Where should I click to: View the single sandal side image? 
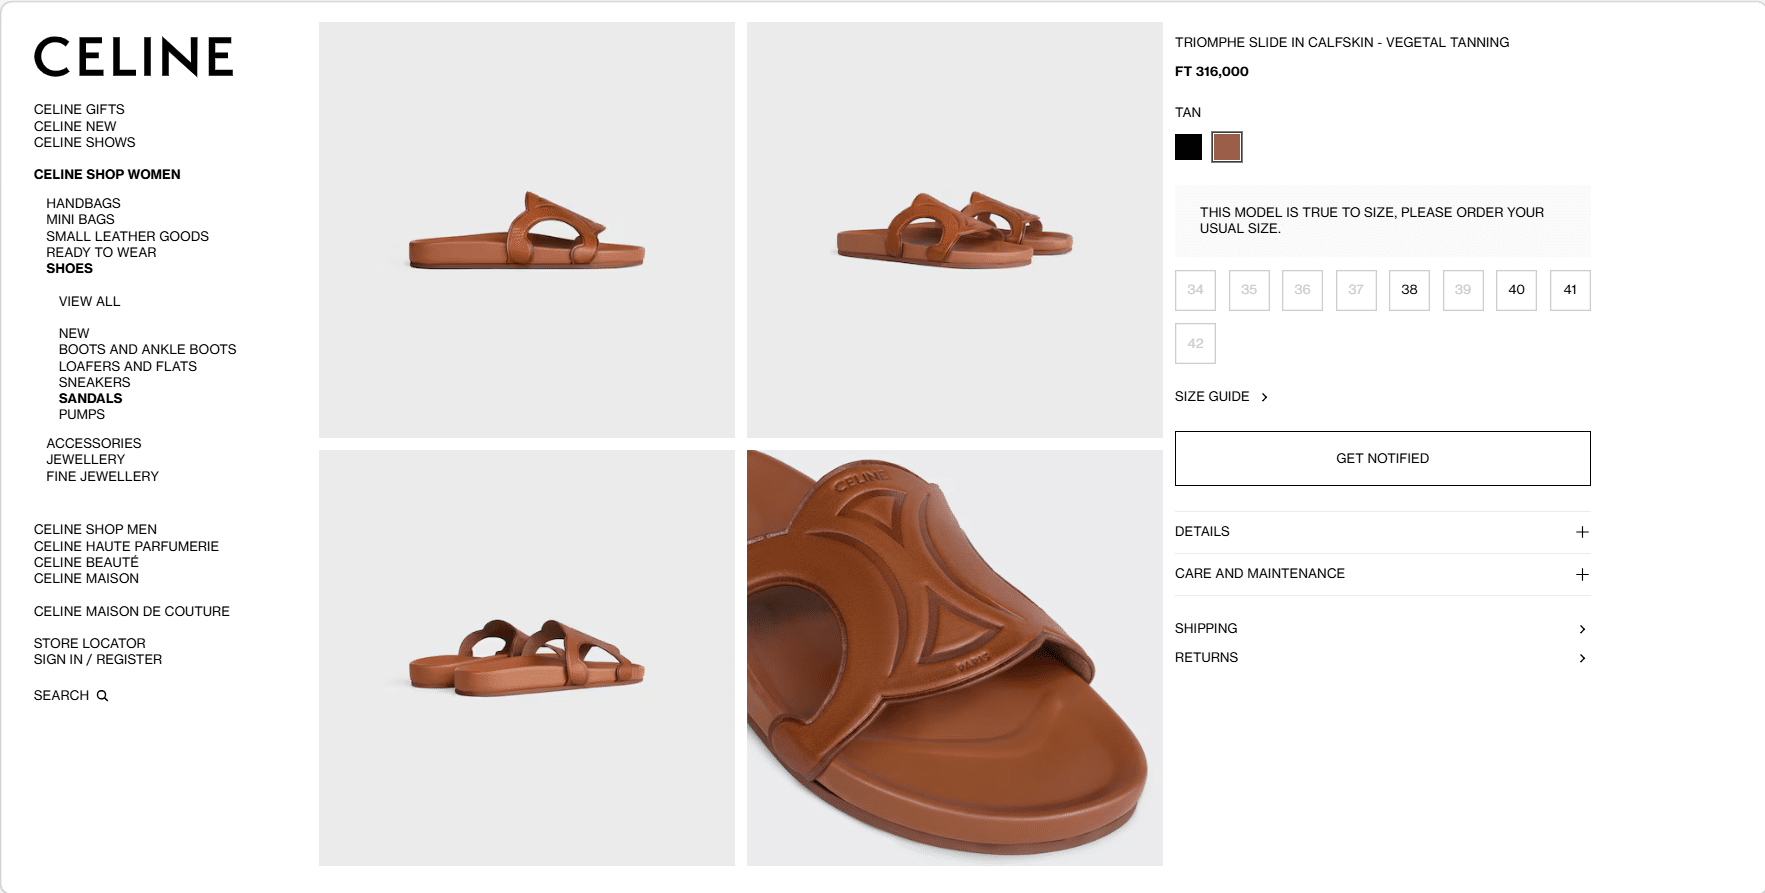click(x=526, y=230)
